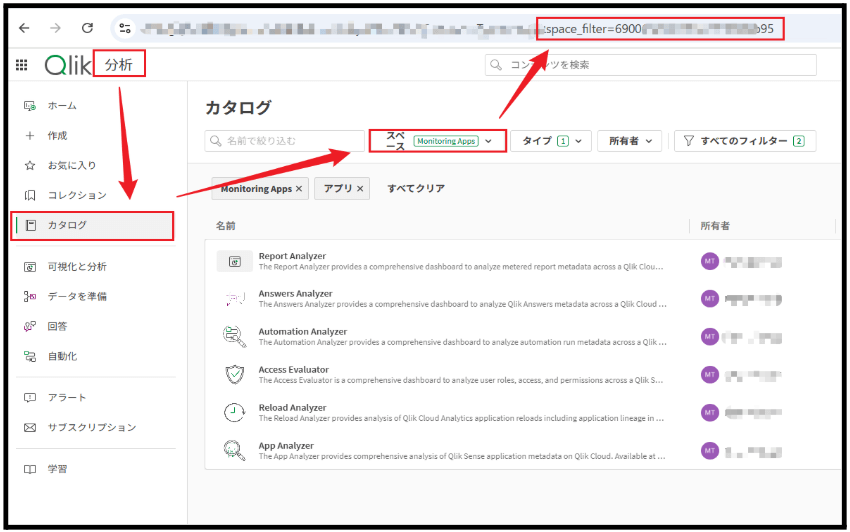Open カタログ in the sidebar
Viewport: 850px width, 532px height.
point(92,225)
